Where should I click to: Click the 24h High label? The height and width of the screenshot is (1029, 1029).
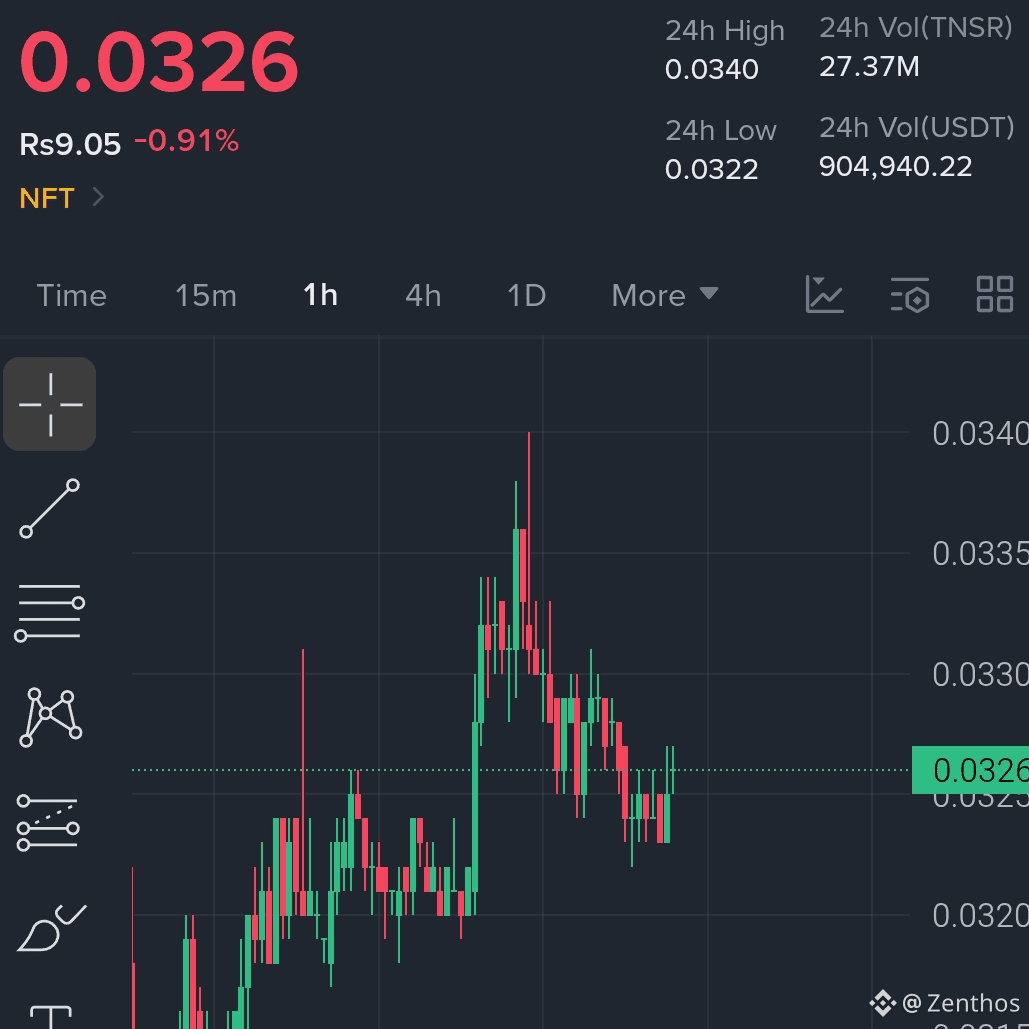click(x=725, y=31)
